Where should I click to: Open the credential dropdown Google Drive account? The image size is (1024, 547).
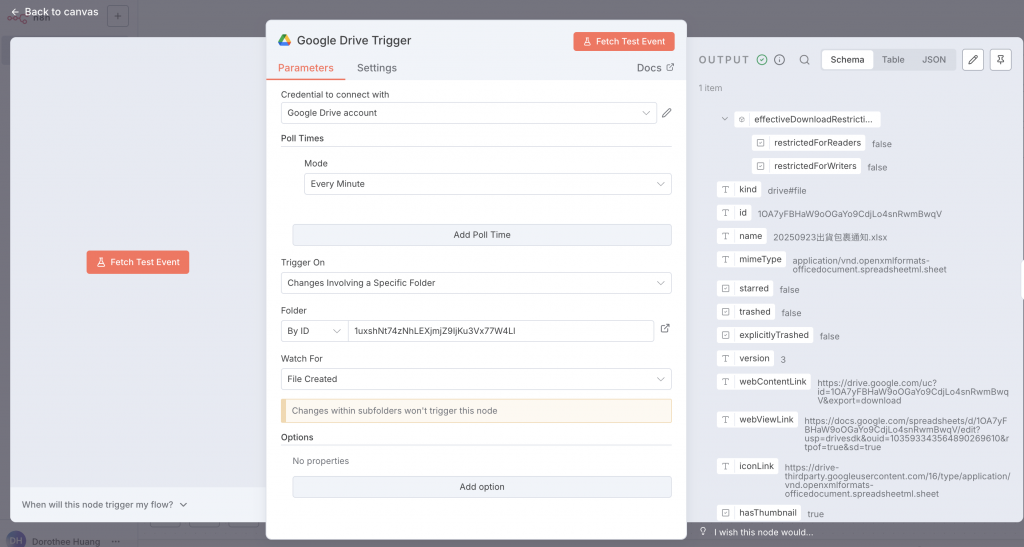click(x=468, y=113)
